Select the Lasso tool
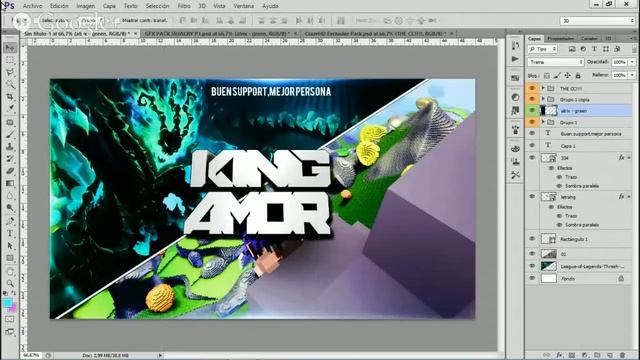The height and width of the screenshot is (360, 640). 10,72
